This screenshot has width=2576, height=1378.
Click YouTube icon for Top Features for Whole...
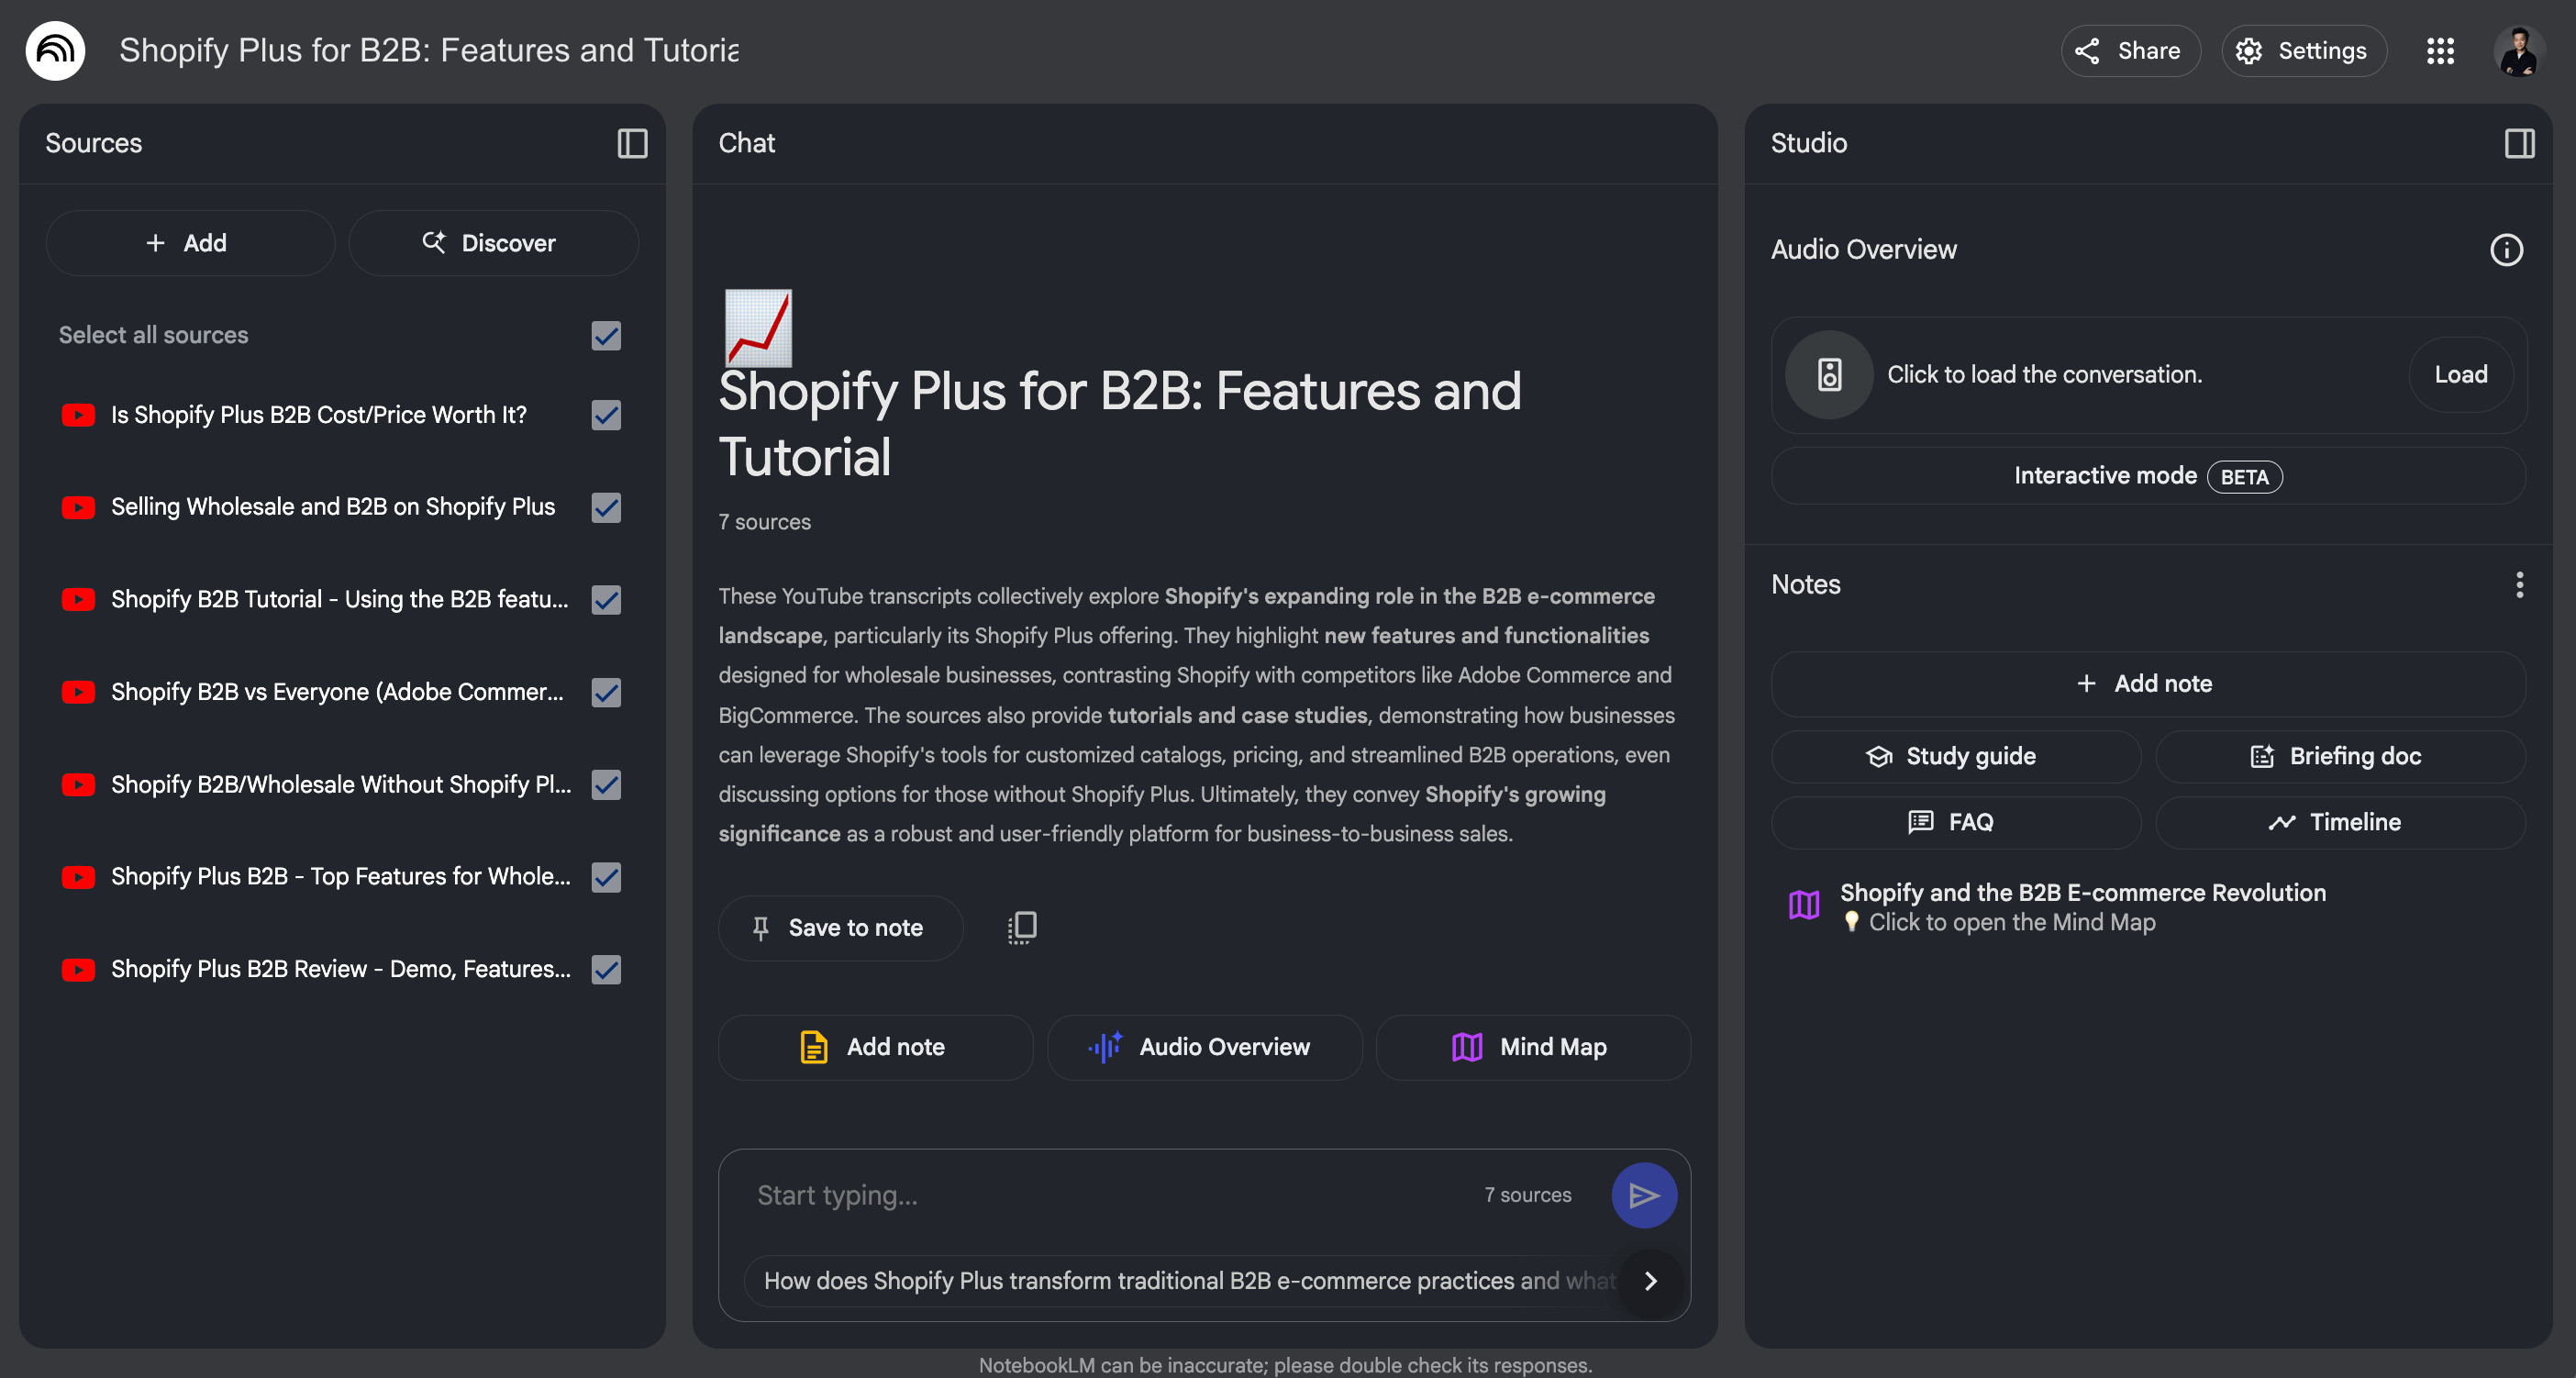(x=78, y=877)
